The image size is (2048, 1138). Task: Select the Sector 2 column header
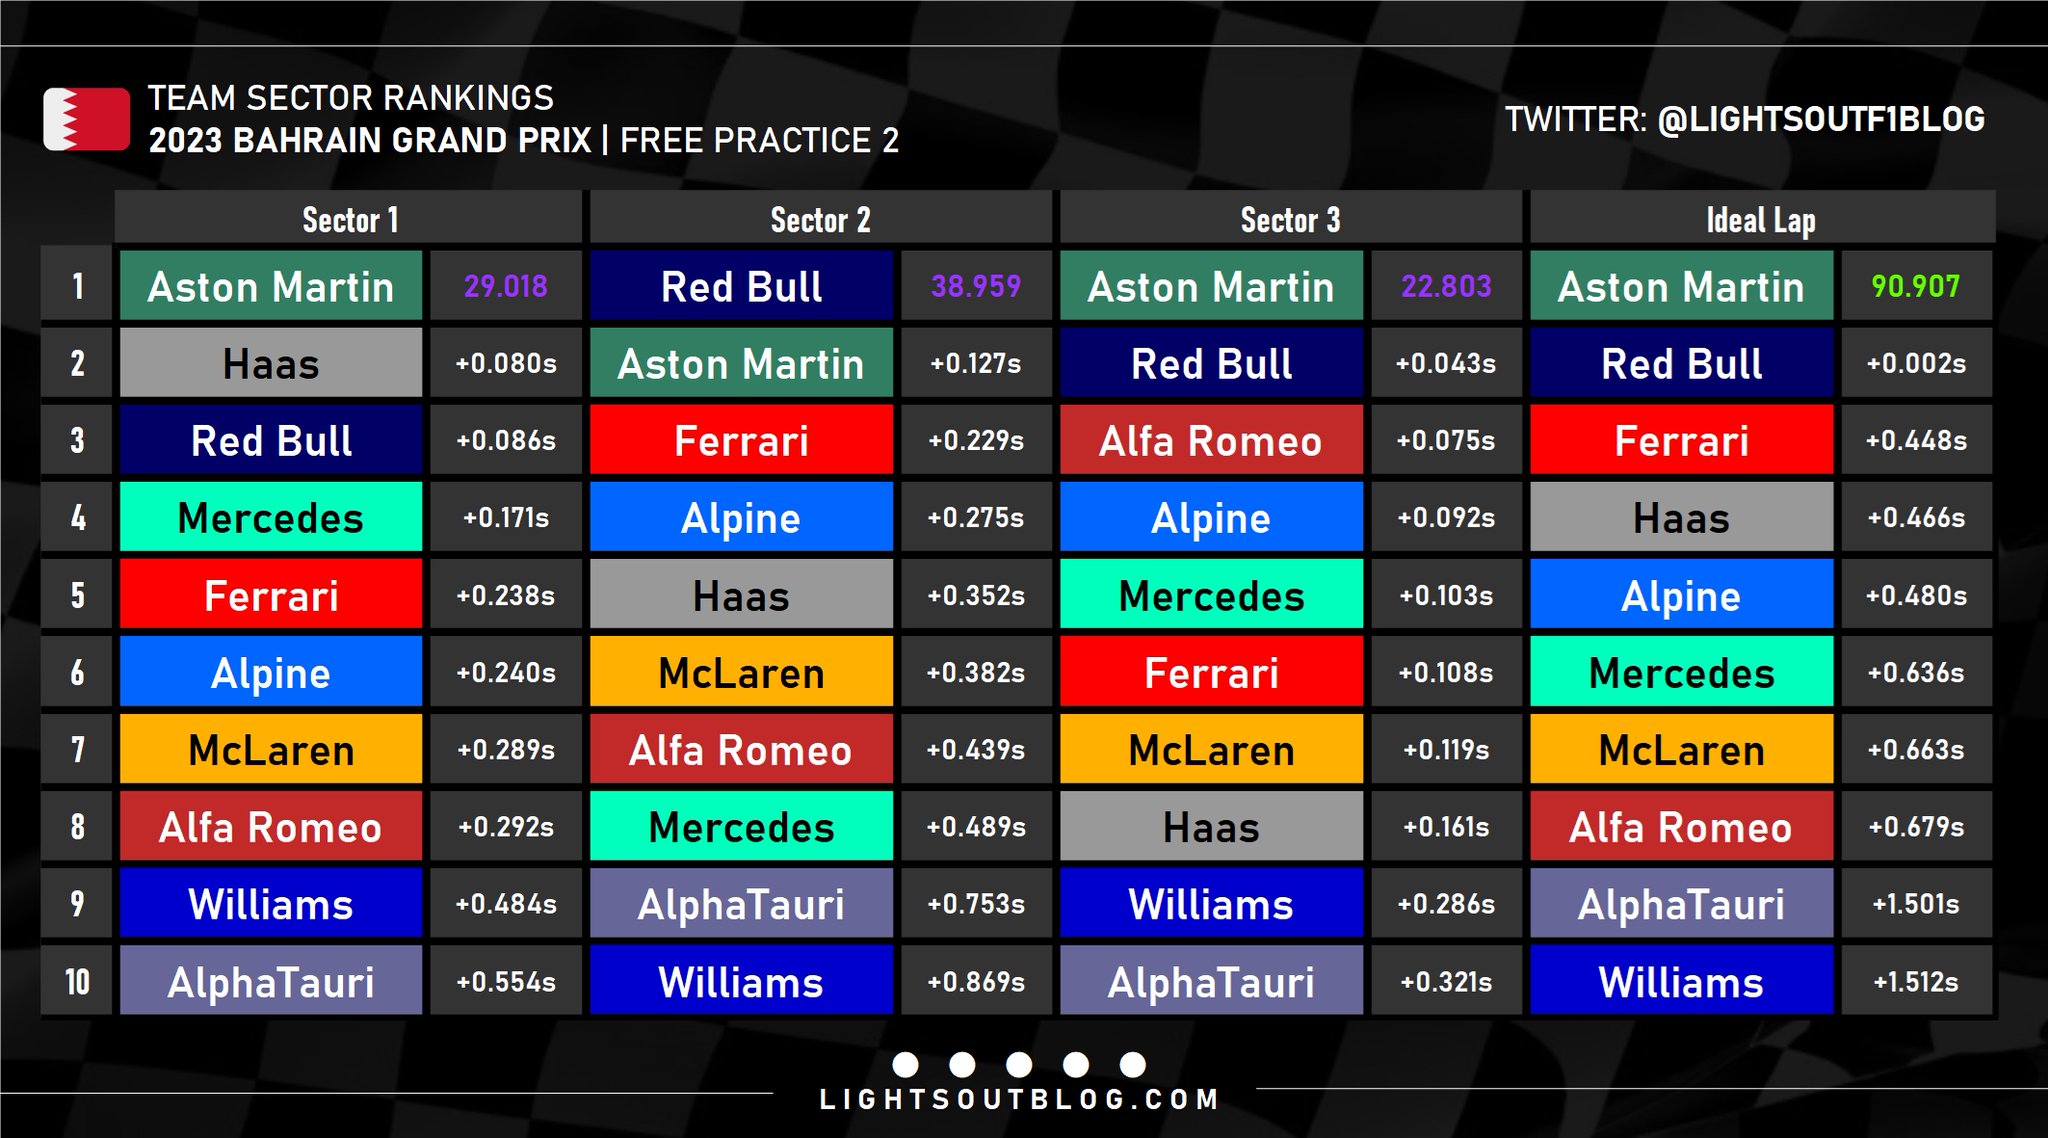pyautogui.click(x=820, y=219)
